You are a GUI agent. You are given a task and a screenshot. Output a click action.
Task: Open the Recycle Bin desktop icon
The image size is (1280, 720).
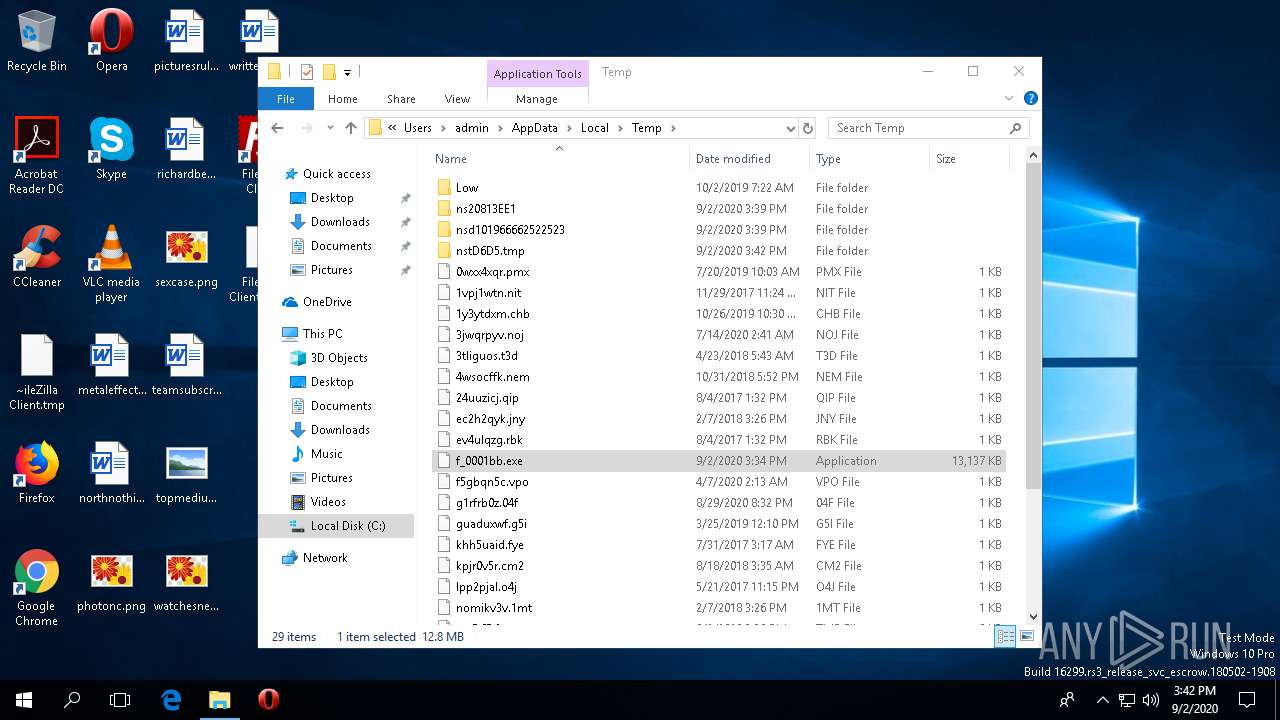(x=37, y=40)
